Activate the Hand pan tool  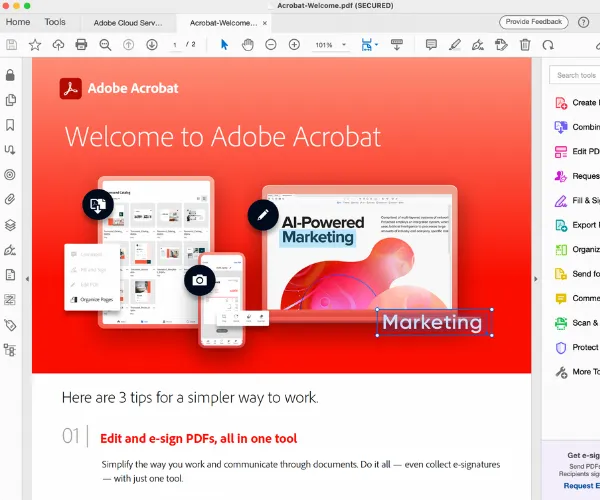(x=248, y=45)
